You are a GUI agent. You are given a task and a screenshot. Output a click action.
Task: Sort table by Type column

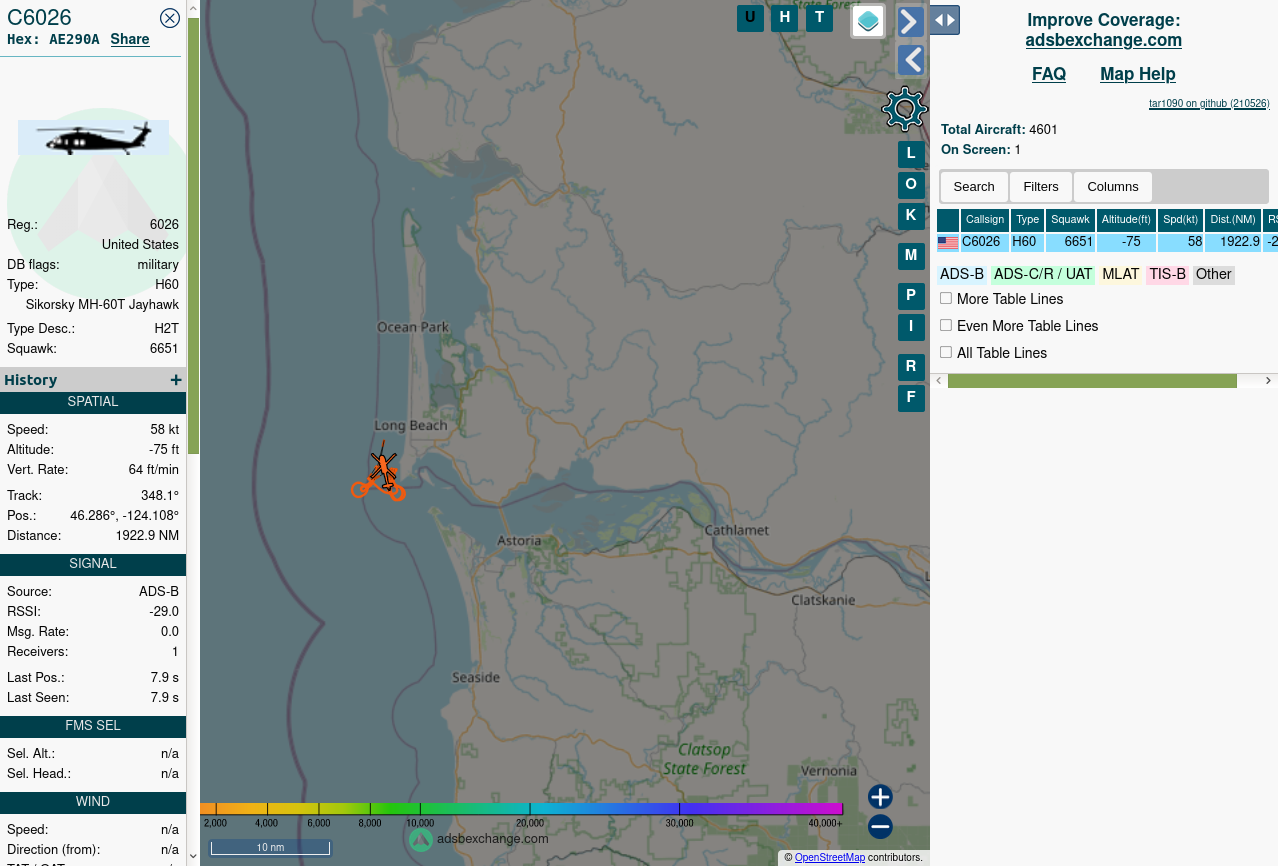(x=1028, y=220)
